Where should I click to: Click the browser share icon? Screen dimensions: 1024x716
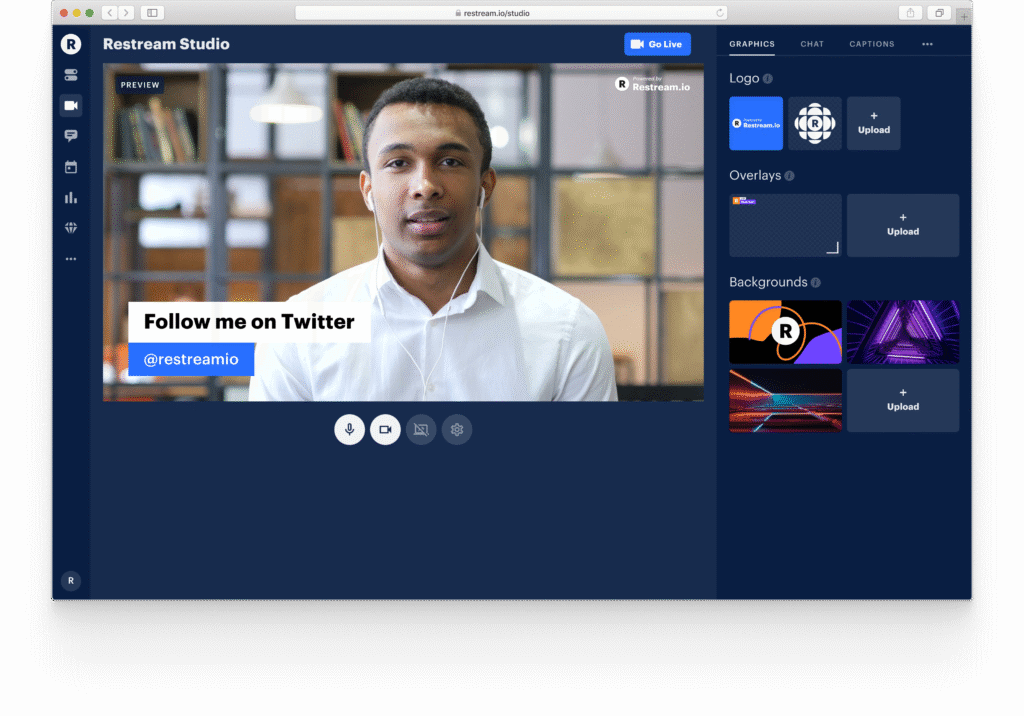click(910, 12)
